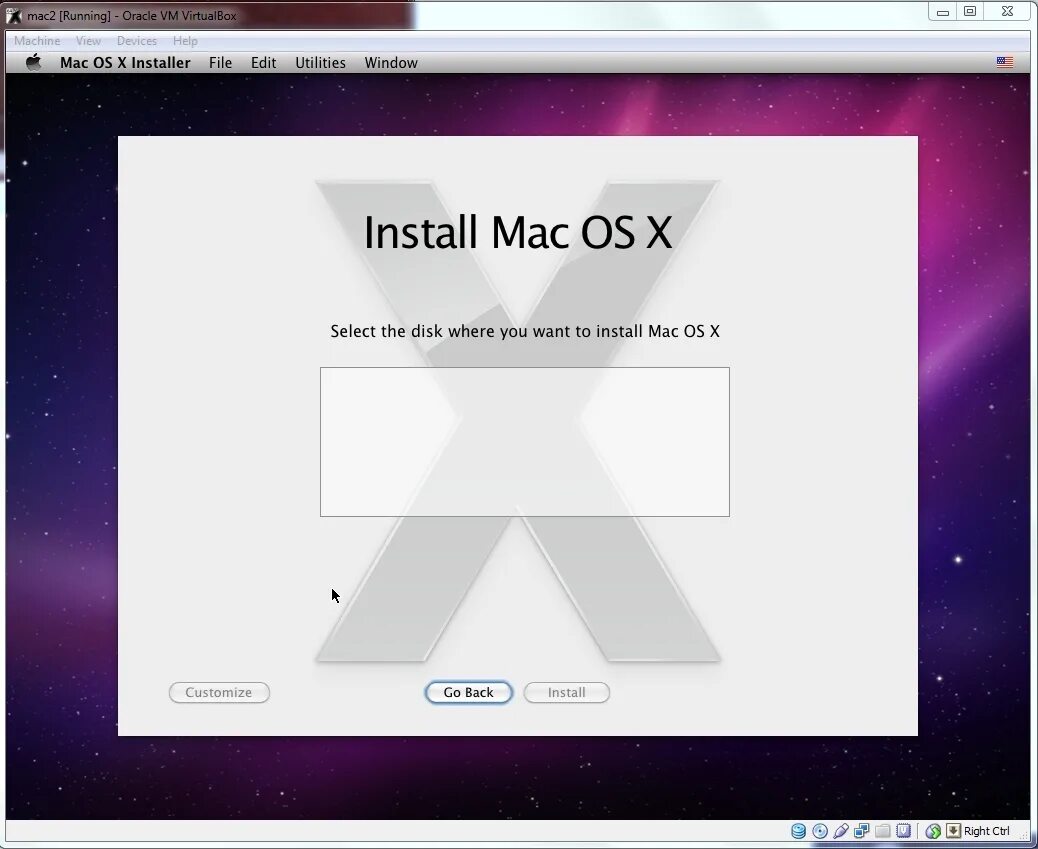
Task: Open the Utilities menu
Action: (320, 63)
